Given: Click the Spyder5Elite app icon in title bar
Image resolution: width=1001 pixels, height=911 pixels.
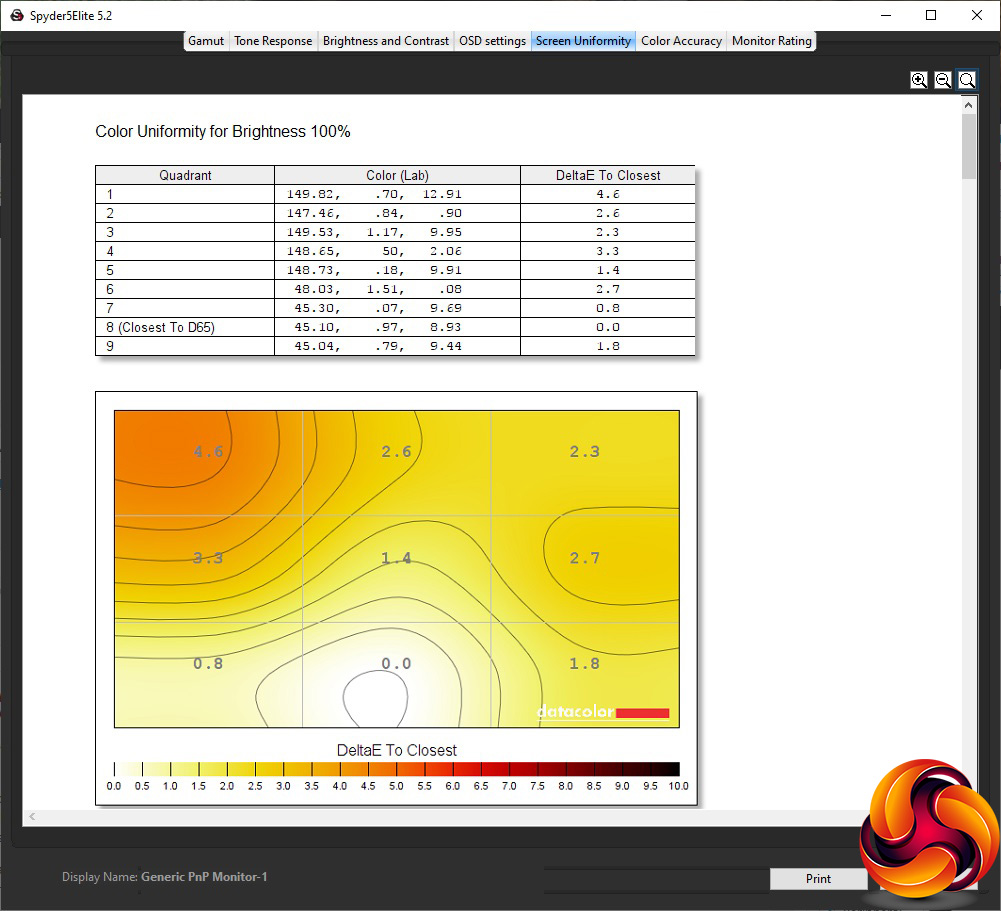Looking at the screenshot, I should [17, 15].
